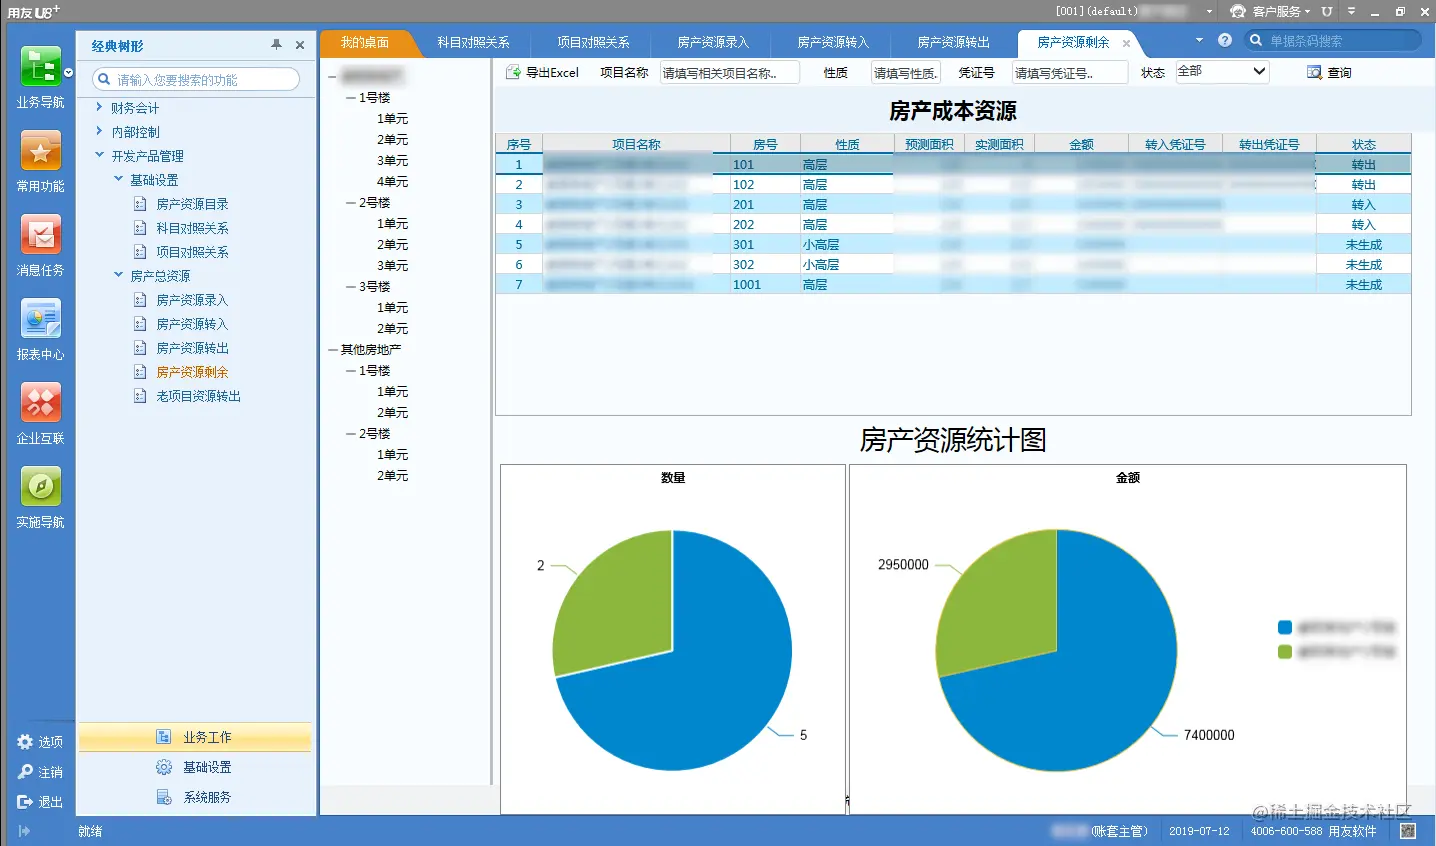Click the blue legend swatch in 金额 chart
1436x846 pixels.
1285,628
